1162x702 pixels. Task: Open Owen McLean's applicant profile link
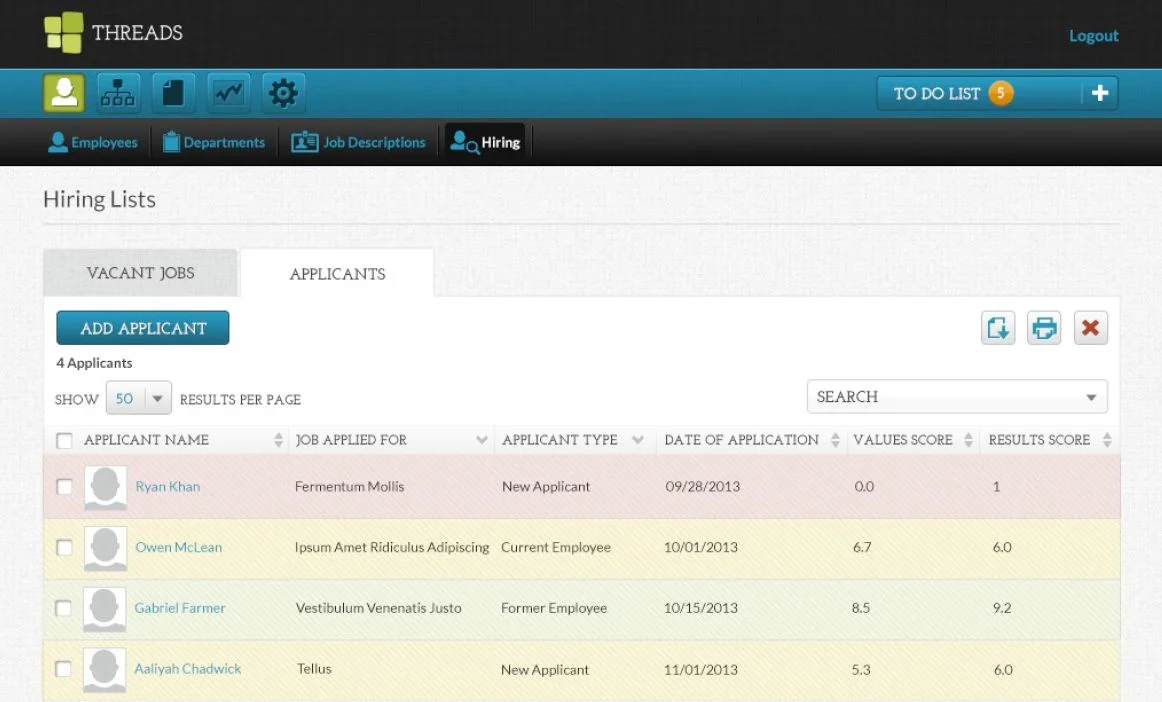(179, 548)
